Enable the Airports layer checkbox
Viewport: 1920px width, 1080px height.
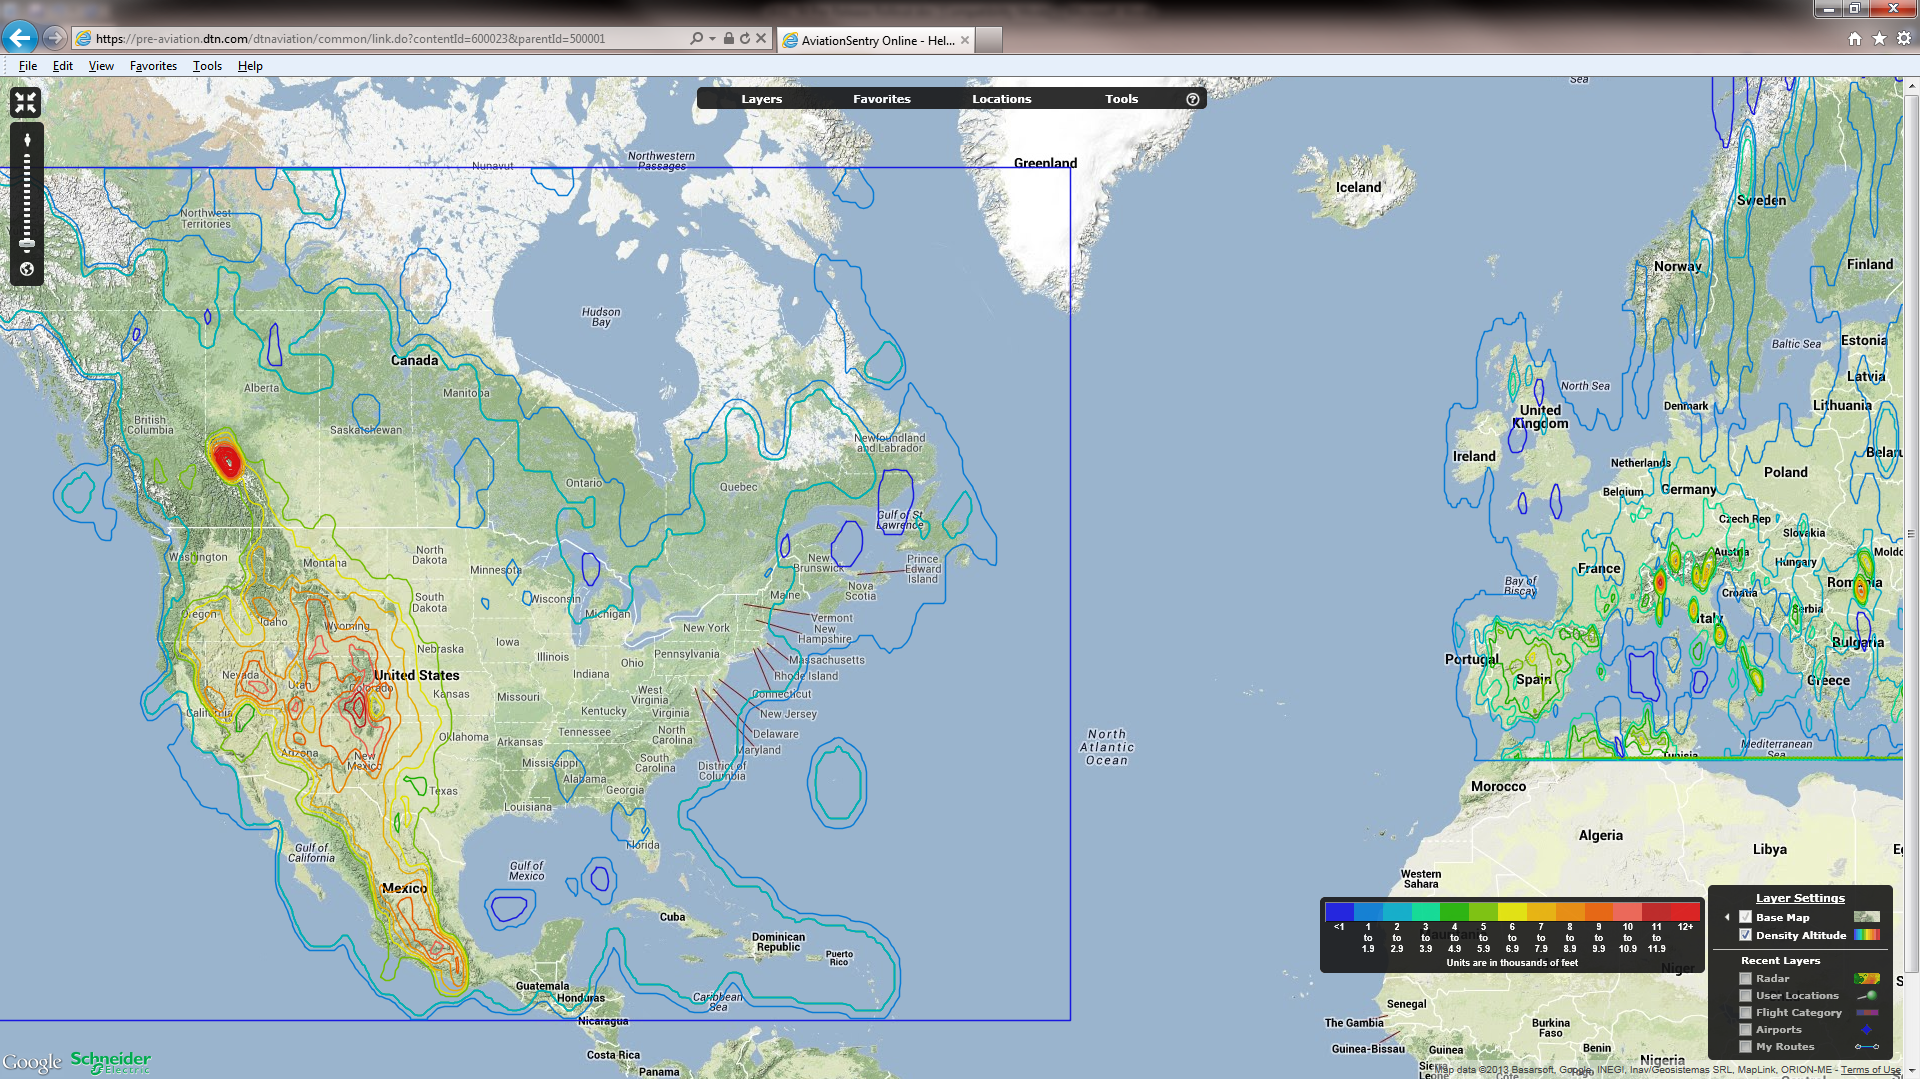point(1746,1029)
